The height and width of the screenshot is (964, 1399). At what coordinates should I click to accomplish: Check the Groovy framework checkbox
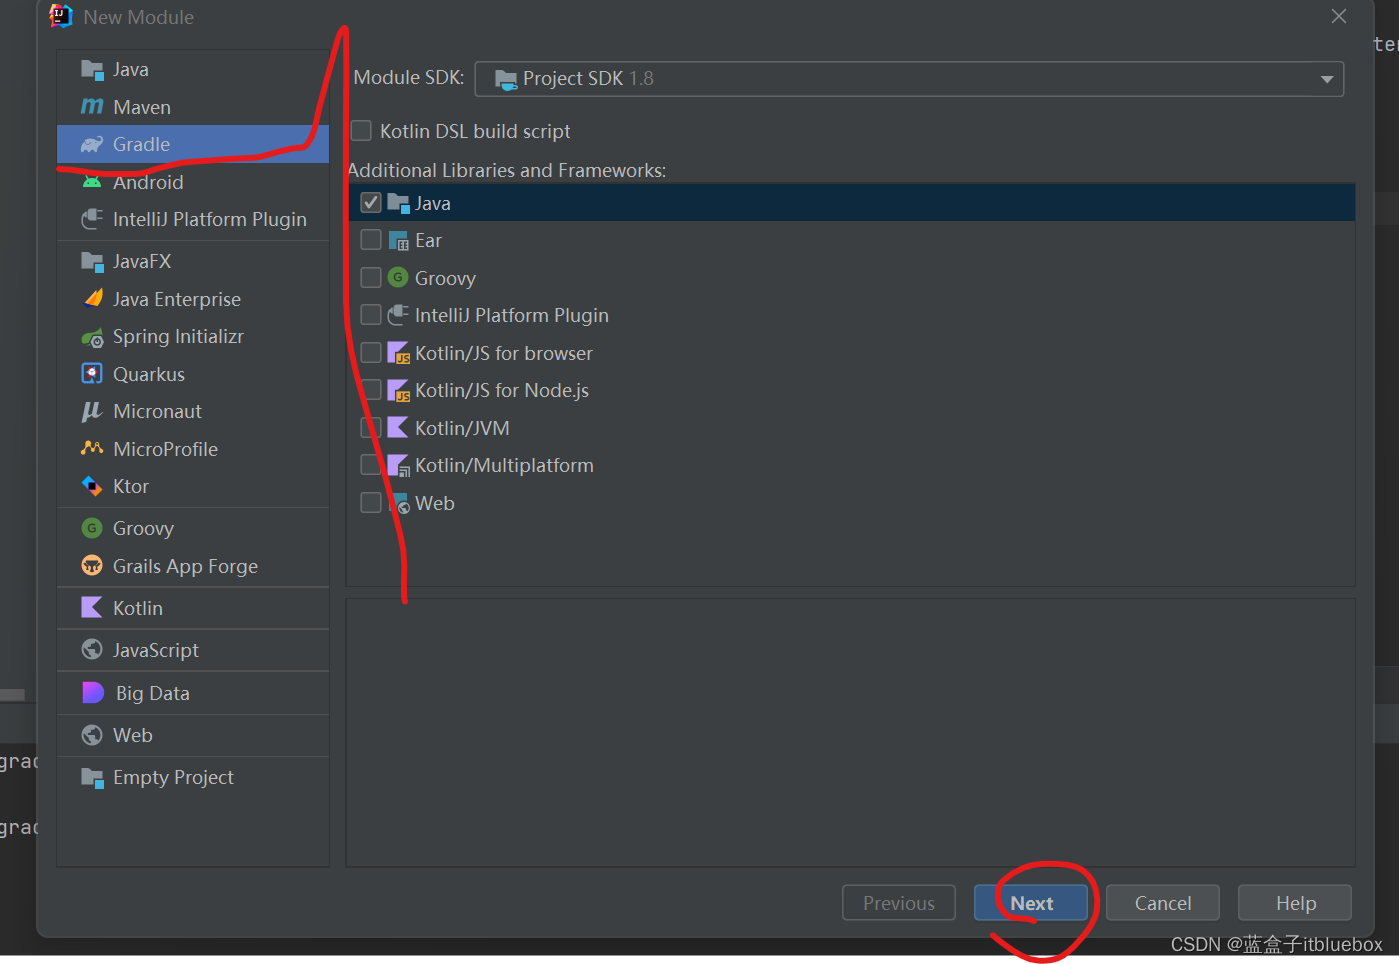371,277
